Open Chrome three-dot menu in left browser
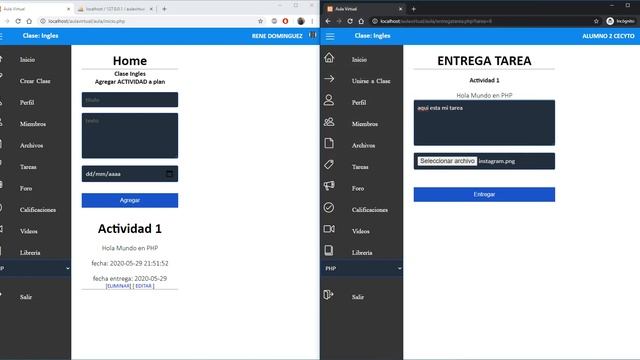640x360 pixels. (x=312, y=21)
